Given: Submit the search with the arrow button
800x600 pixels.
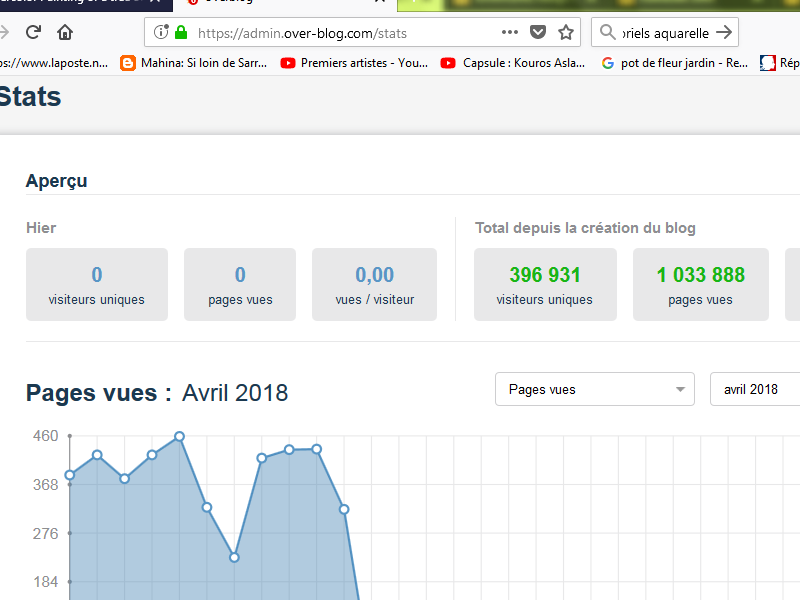Looking at the screenshot, I should pos(724,33).
